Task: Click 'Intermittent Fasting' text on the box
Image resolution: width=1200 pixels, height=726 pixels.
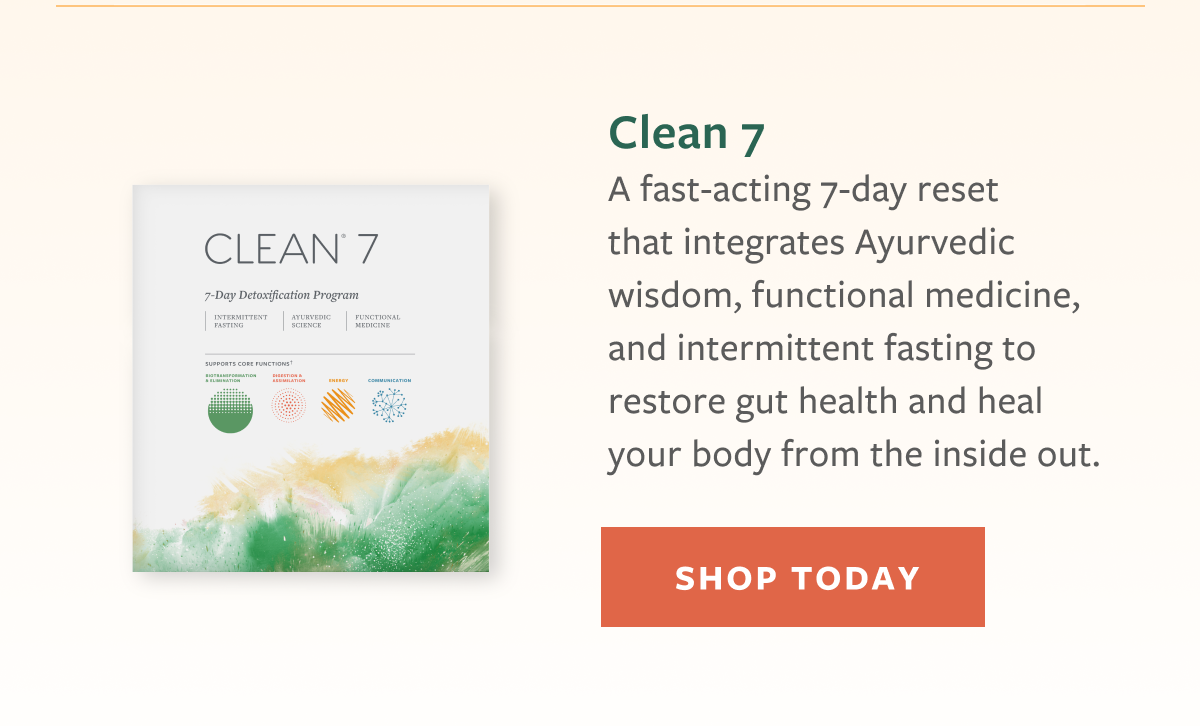Action: point(241,321)
